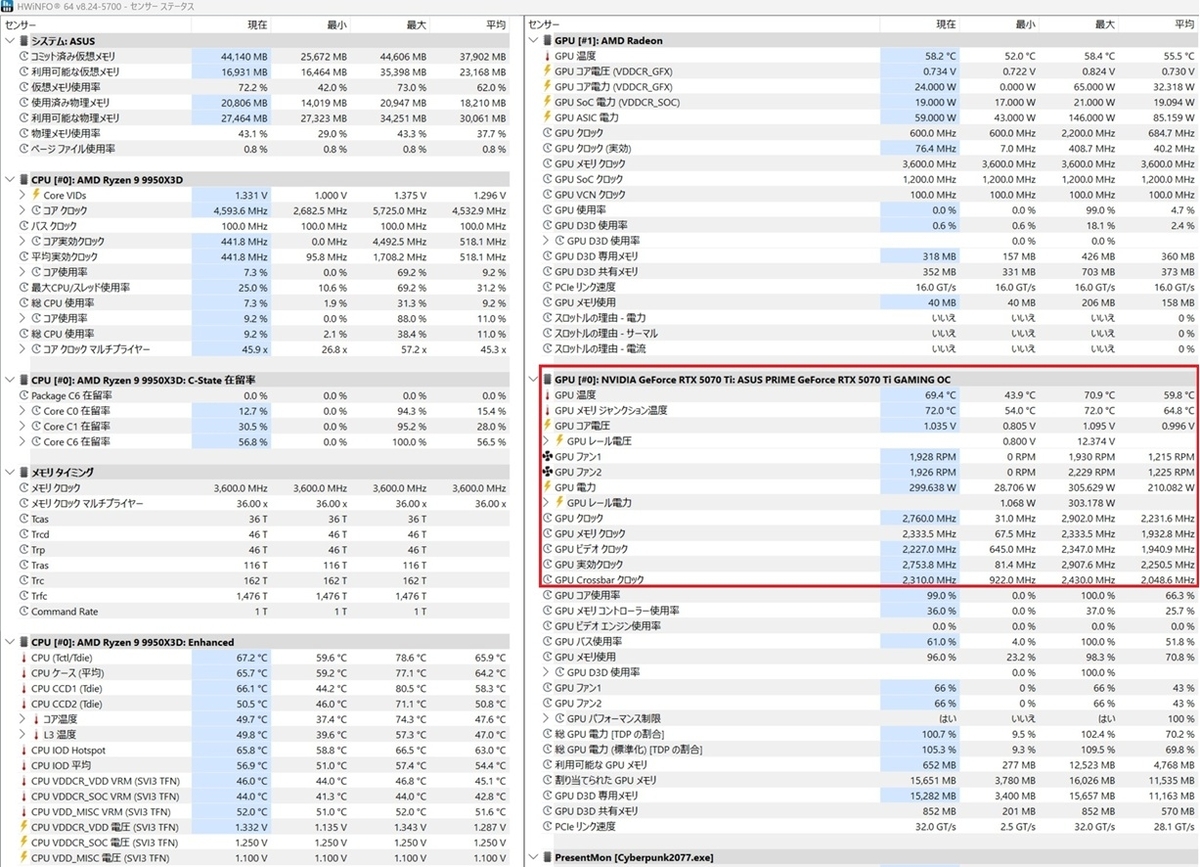1200x867 pixels.
Task: Click the thermometer icon of CPU IOD Hotspot
Action: [x=23, y=750]
